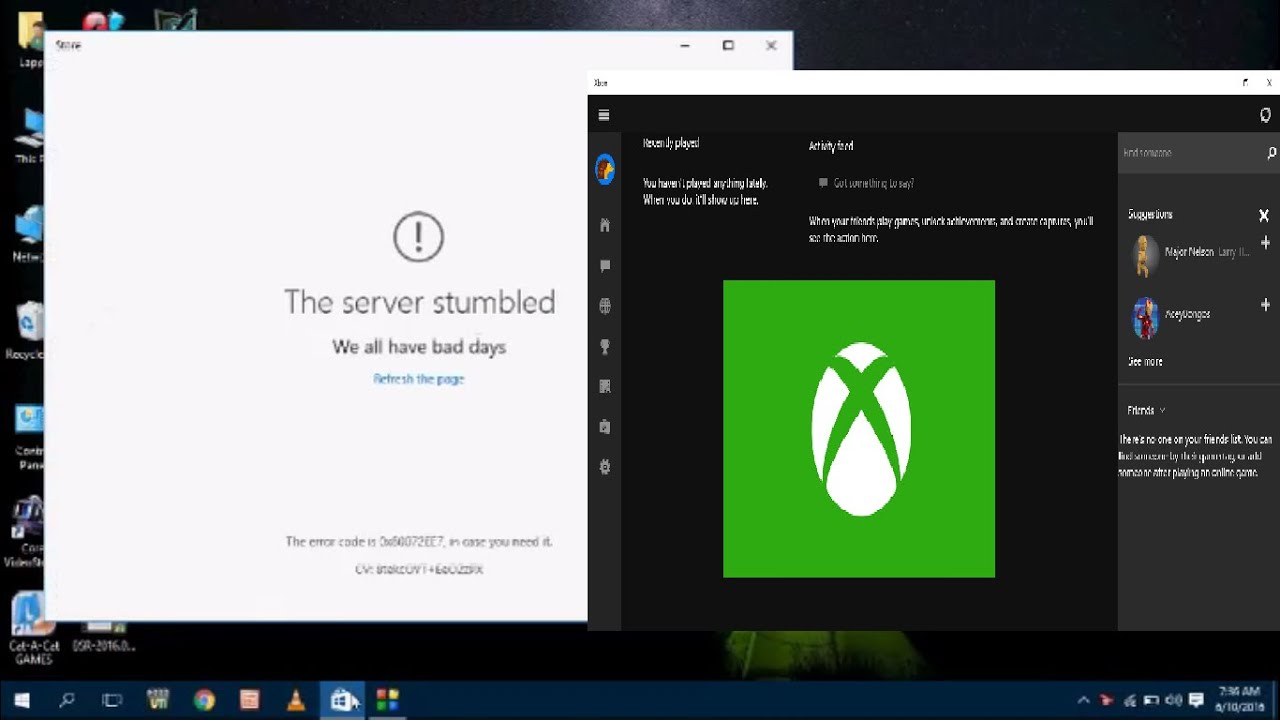
Task: Open the volume tray icon
Action: point(1172,700)
